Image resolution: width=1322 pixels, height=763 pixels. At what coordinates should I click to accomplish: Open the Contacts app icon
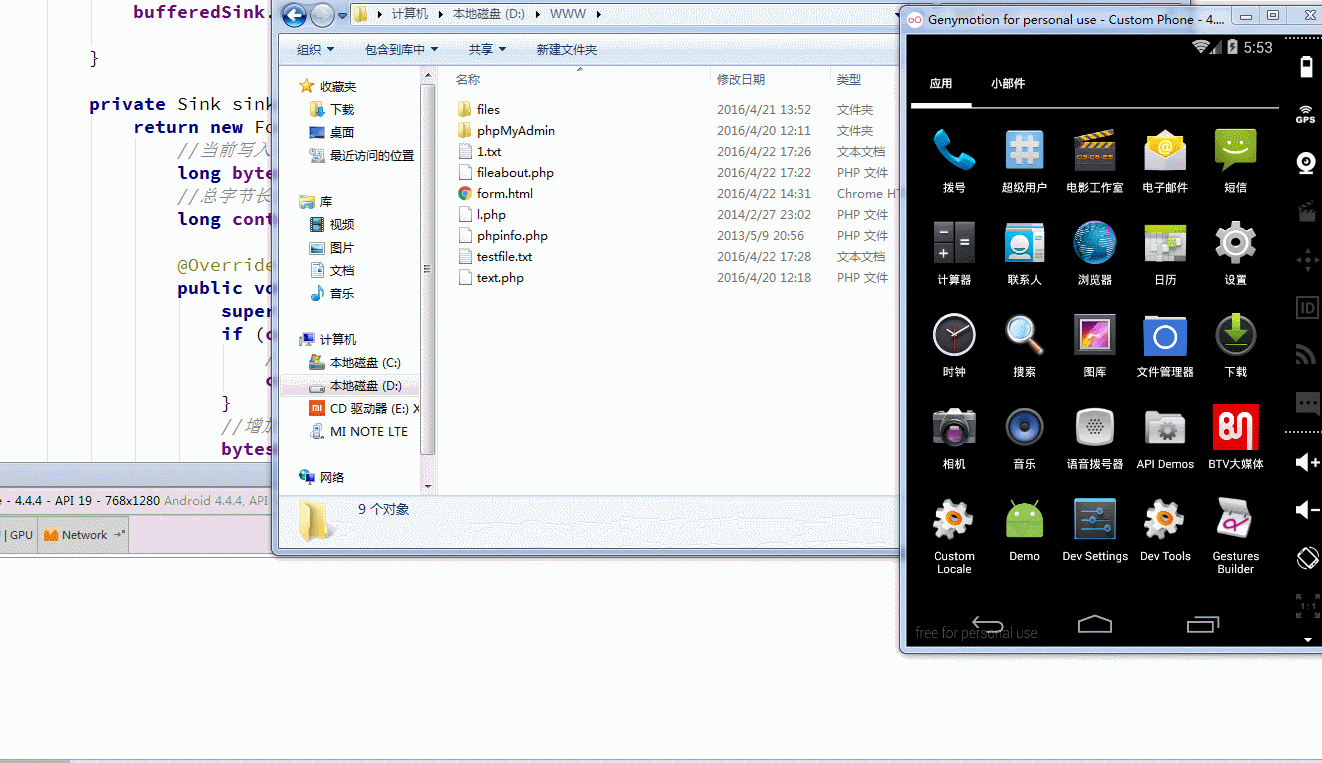[1024, 243]
